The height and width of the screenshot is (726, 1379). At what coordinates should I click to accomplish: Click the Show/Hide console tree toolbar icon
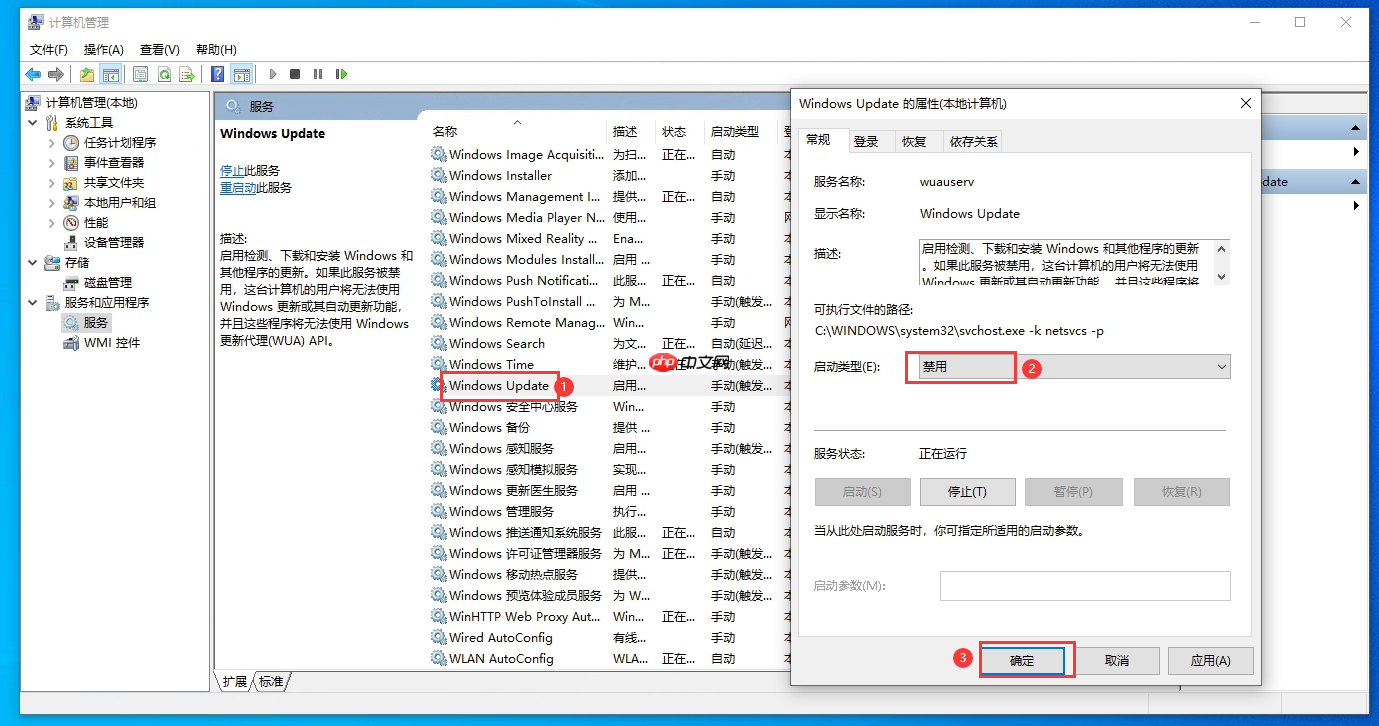point(110,74)
